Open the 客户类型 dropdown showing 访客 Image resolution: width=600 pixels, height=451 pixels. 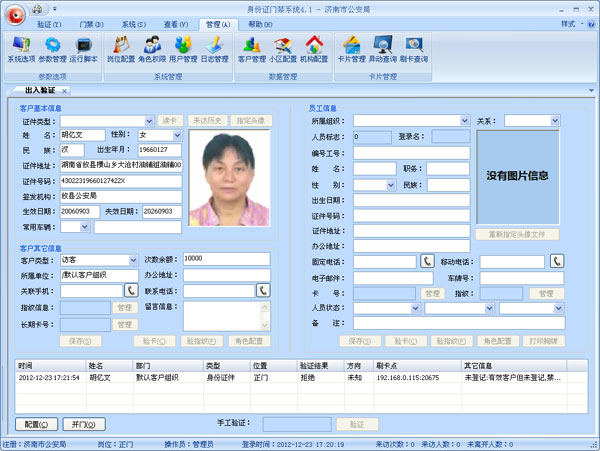133,261
